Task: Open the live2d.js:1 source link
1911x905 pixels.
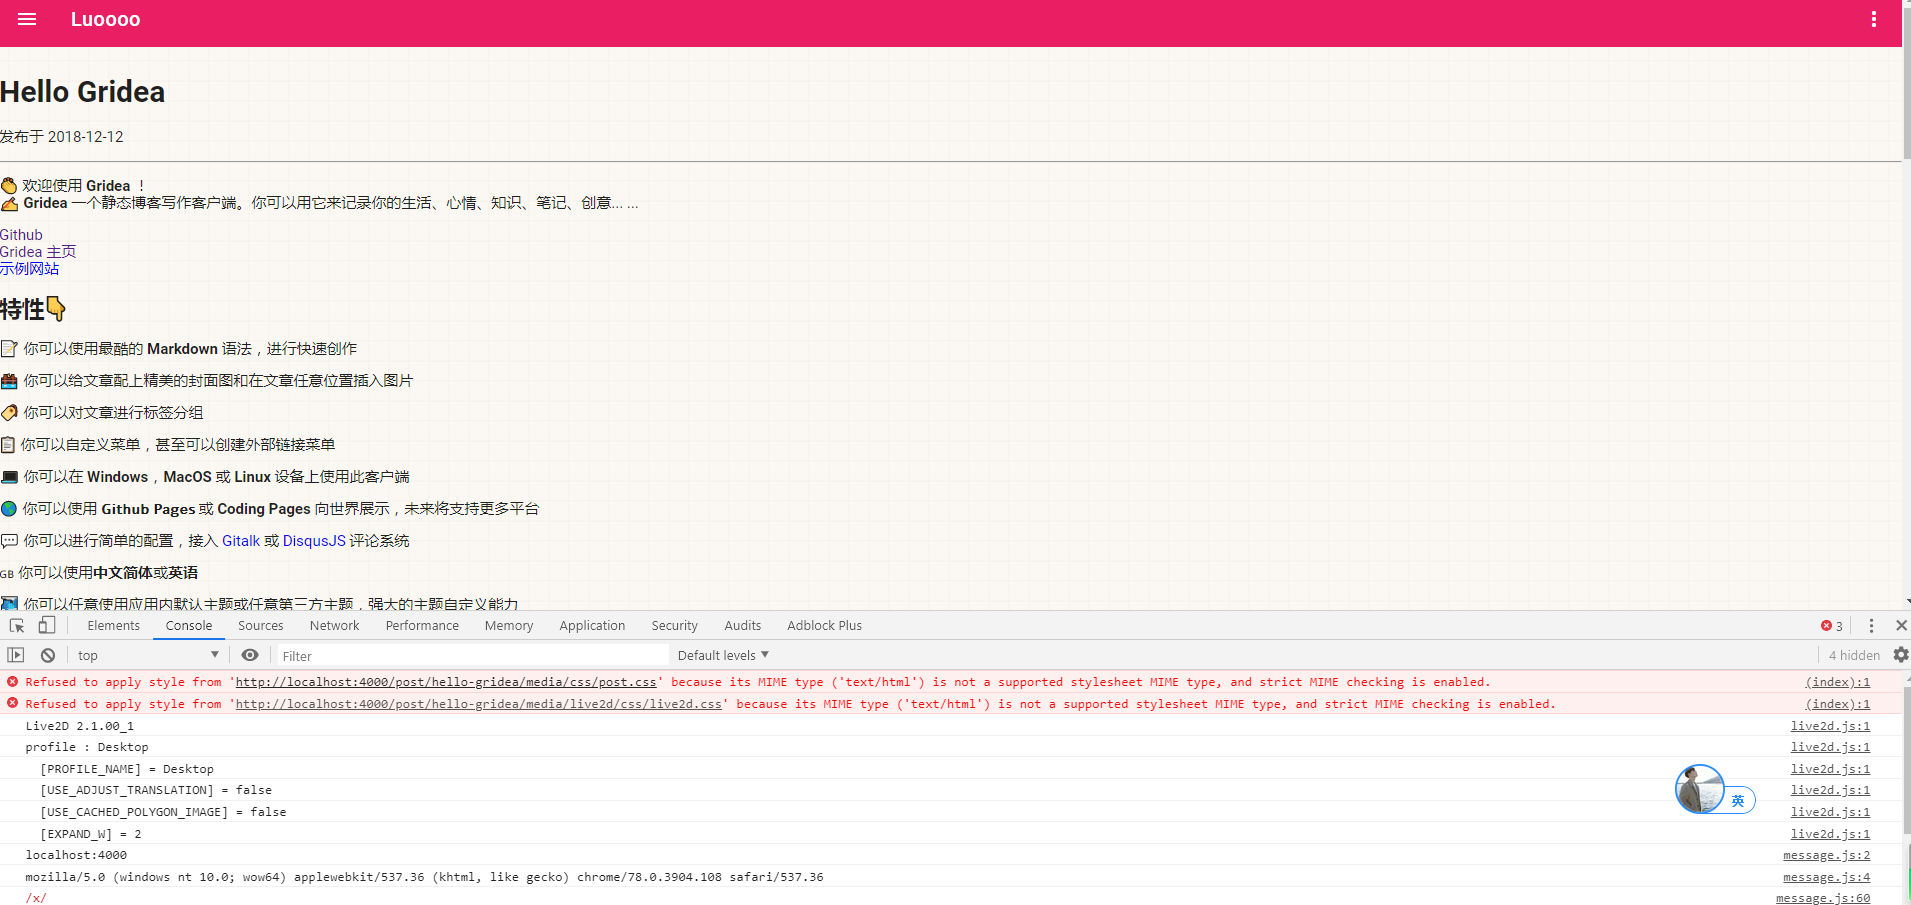Action: [x=1829, y=726]
